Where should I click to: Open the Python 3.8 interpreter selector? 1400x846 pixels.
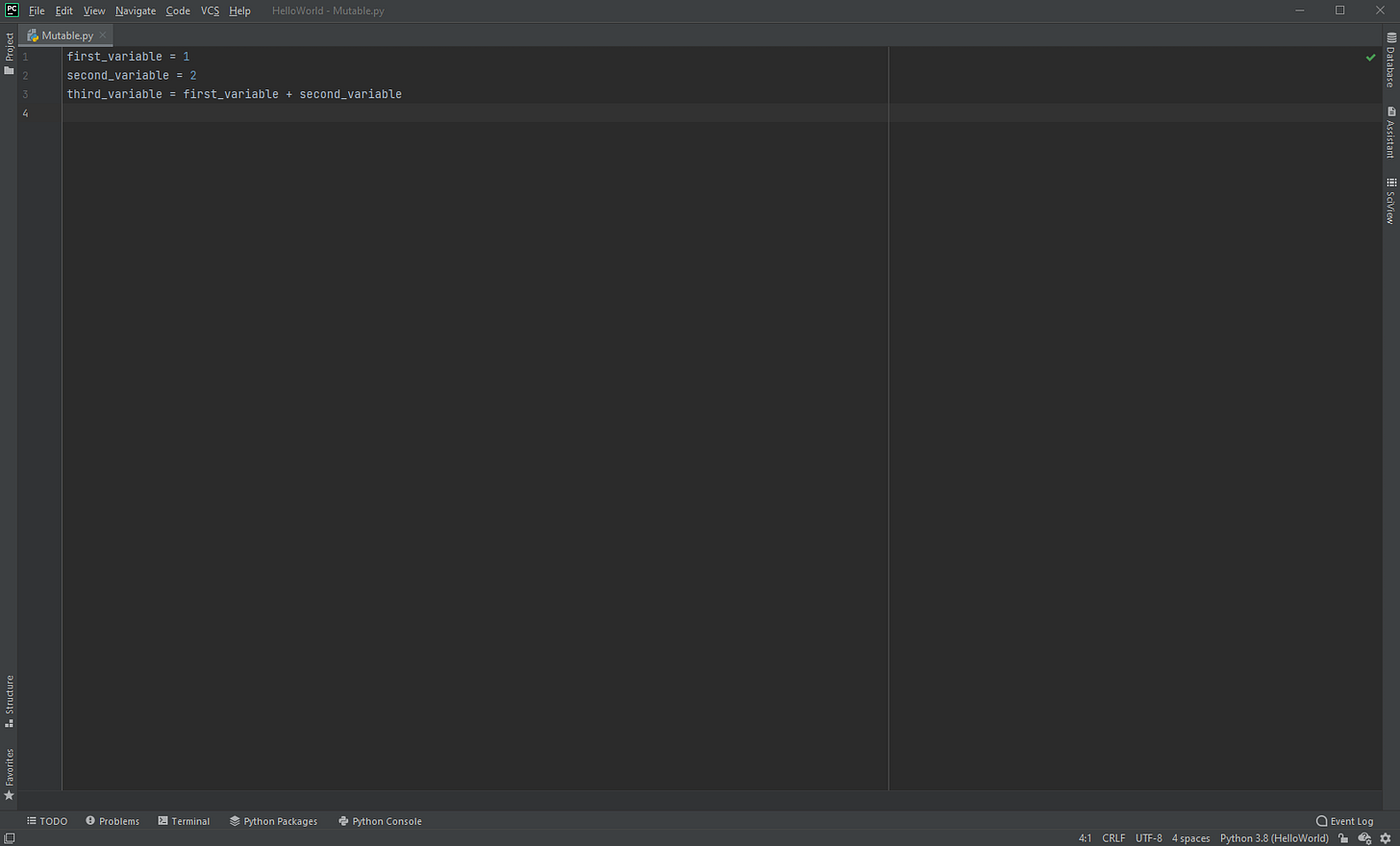1273,838
